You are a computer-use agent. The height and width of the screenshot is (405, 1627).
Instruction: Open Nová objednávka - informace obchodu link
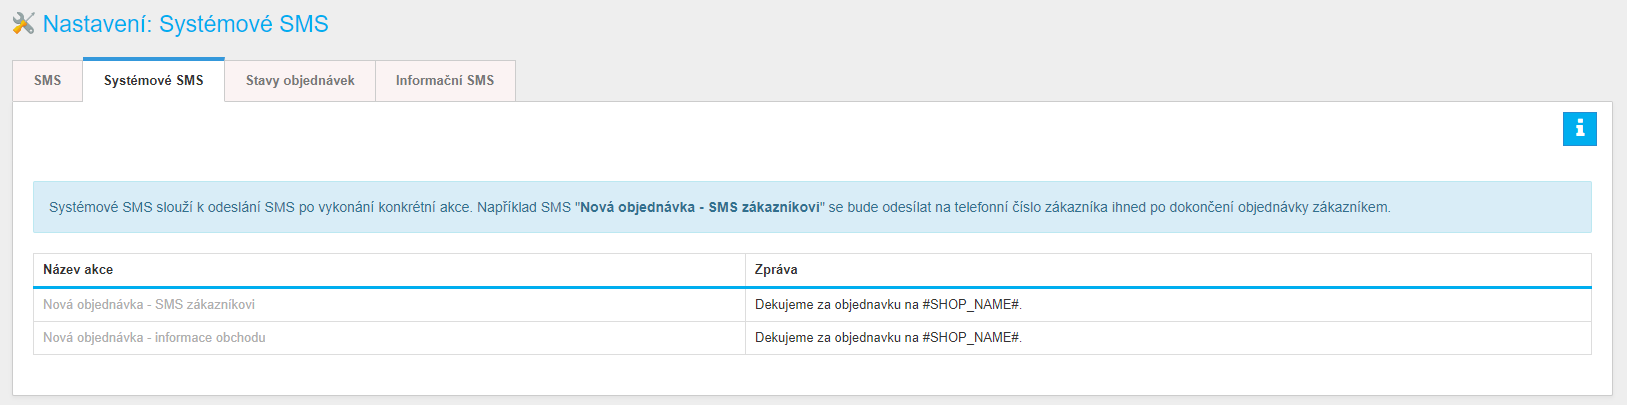[x=154, y=337]
